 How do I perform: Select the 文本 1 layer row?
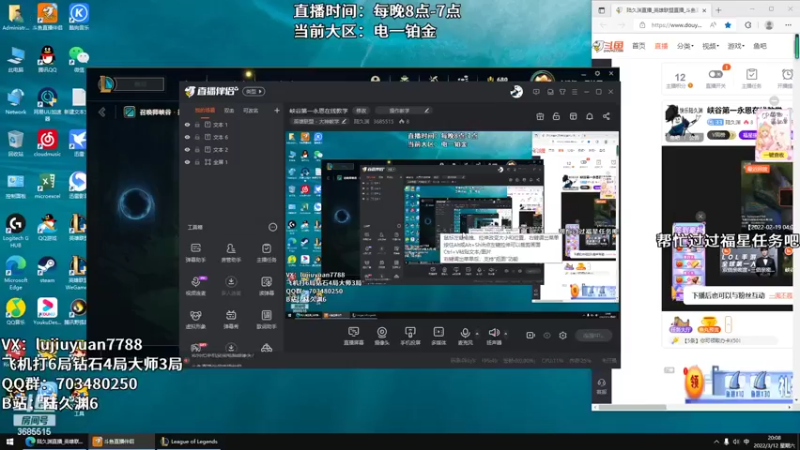coord(232,124)
